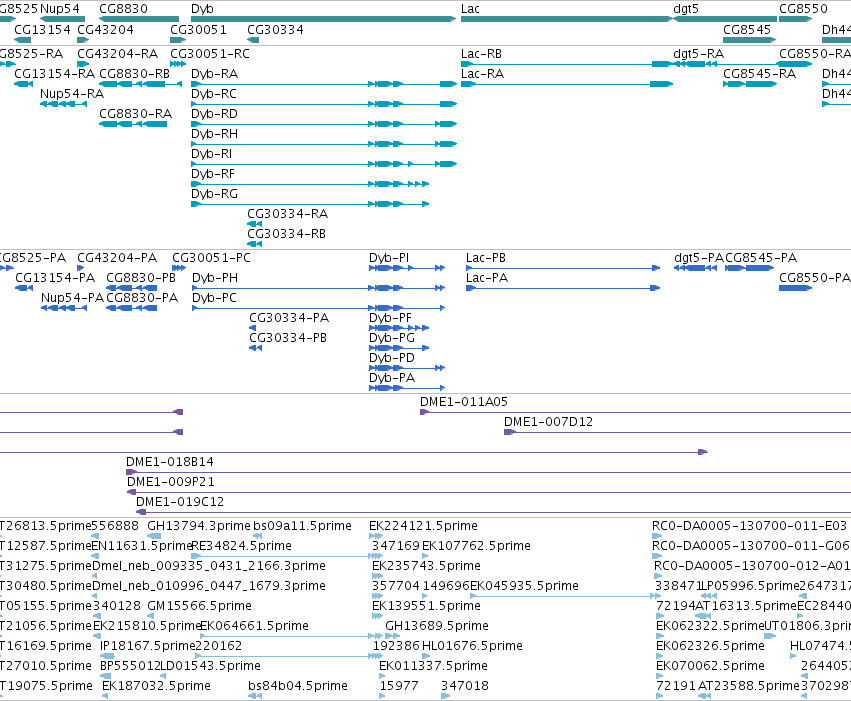Open protein CG8830-PB
This screenshot has height=701, width=851.
coord(141,278)
